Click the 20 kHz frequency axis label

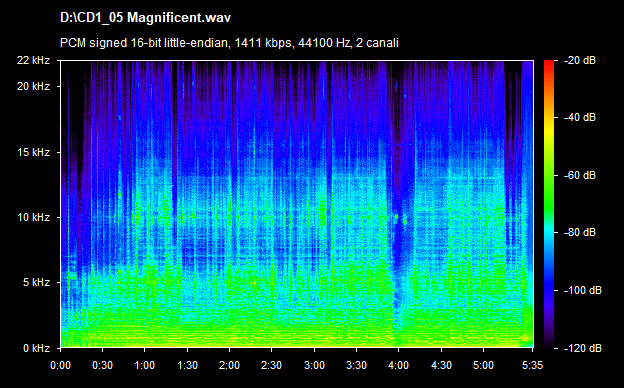pos(33,86)
